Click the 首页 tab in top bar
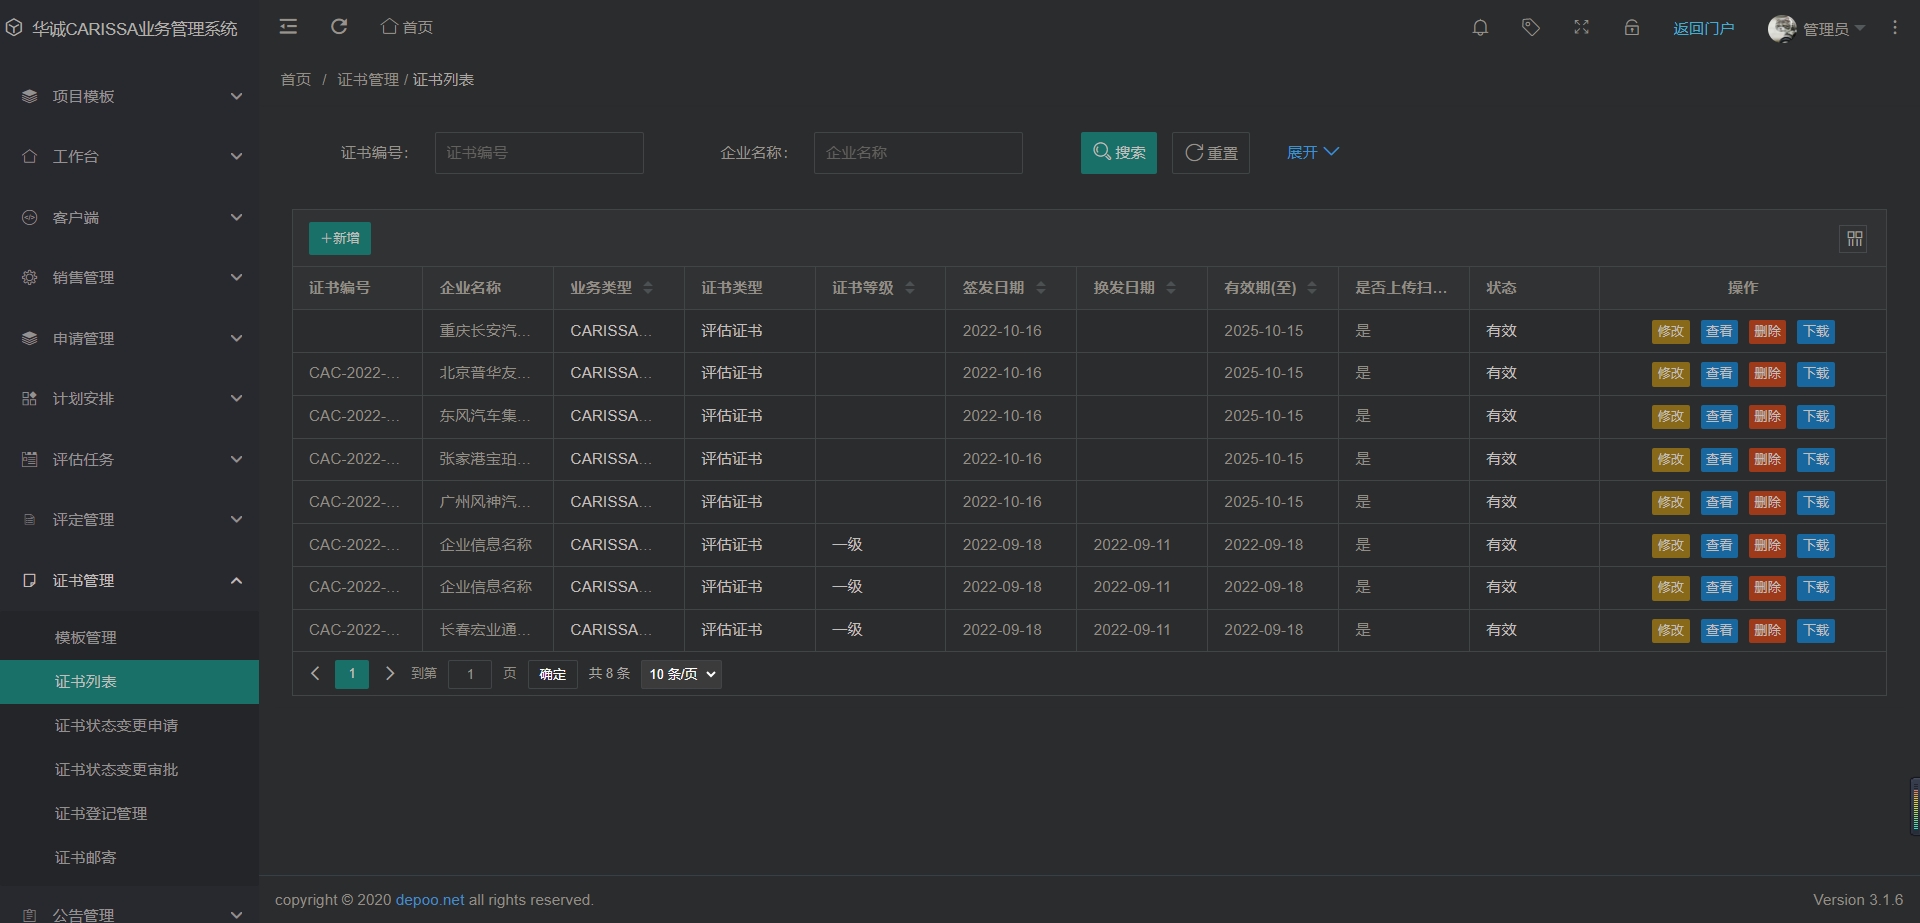The image size is (1920, 923). pos(407,27)
